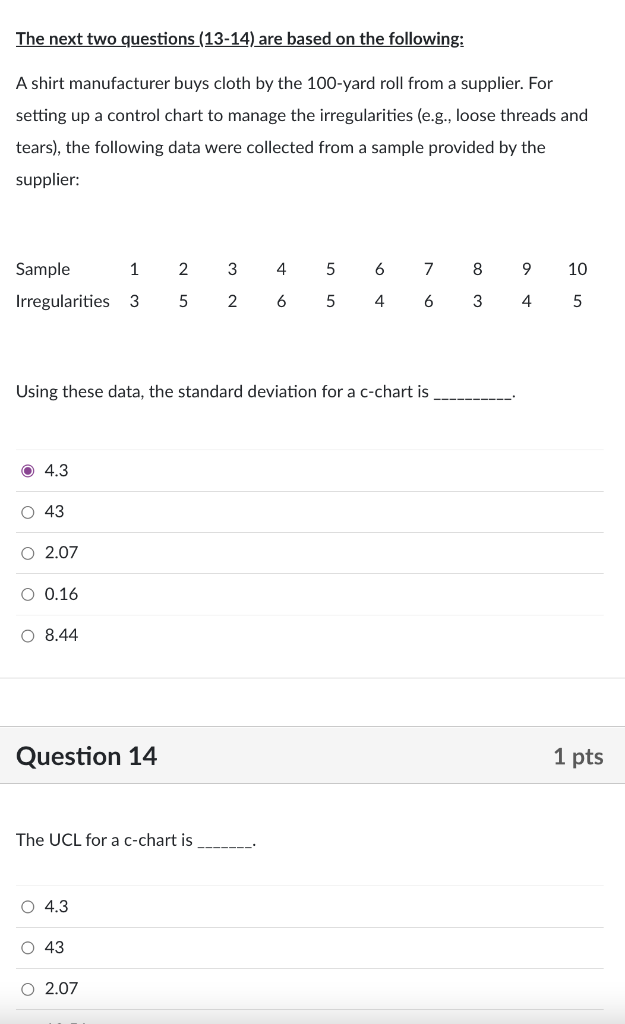Click the Irregularities row label
The image size is (625, 1024).
pos(62,300)
